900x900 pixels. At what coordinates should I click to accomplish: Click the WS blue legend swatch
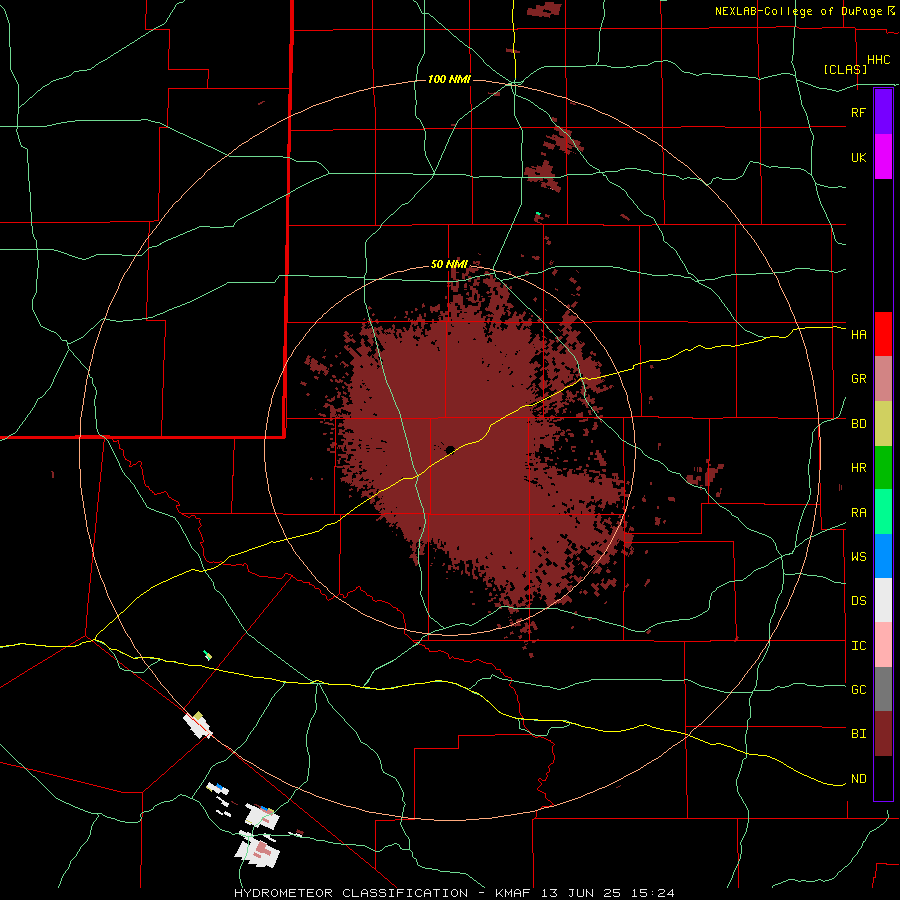pos(883,556)
